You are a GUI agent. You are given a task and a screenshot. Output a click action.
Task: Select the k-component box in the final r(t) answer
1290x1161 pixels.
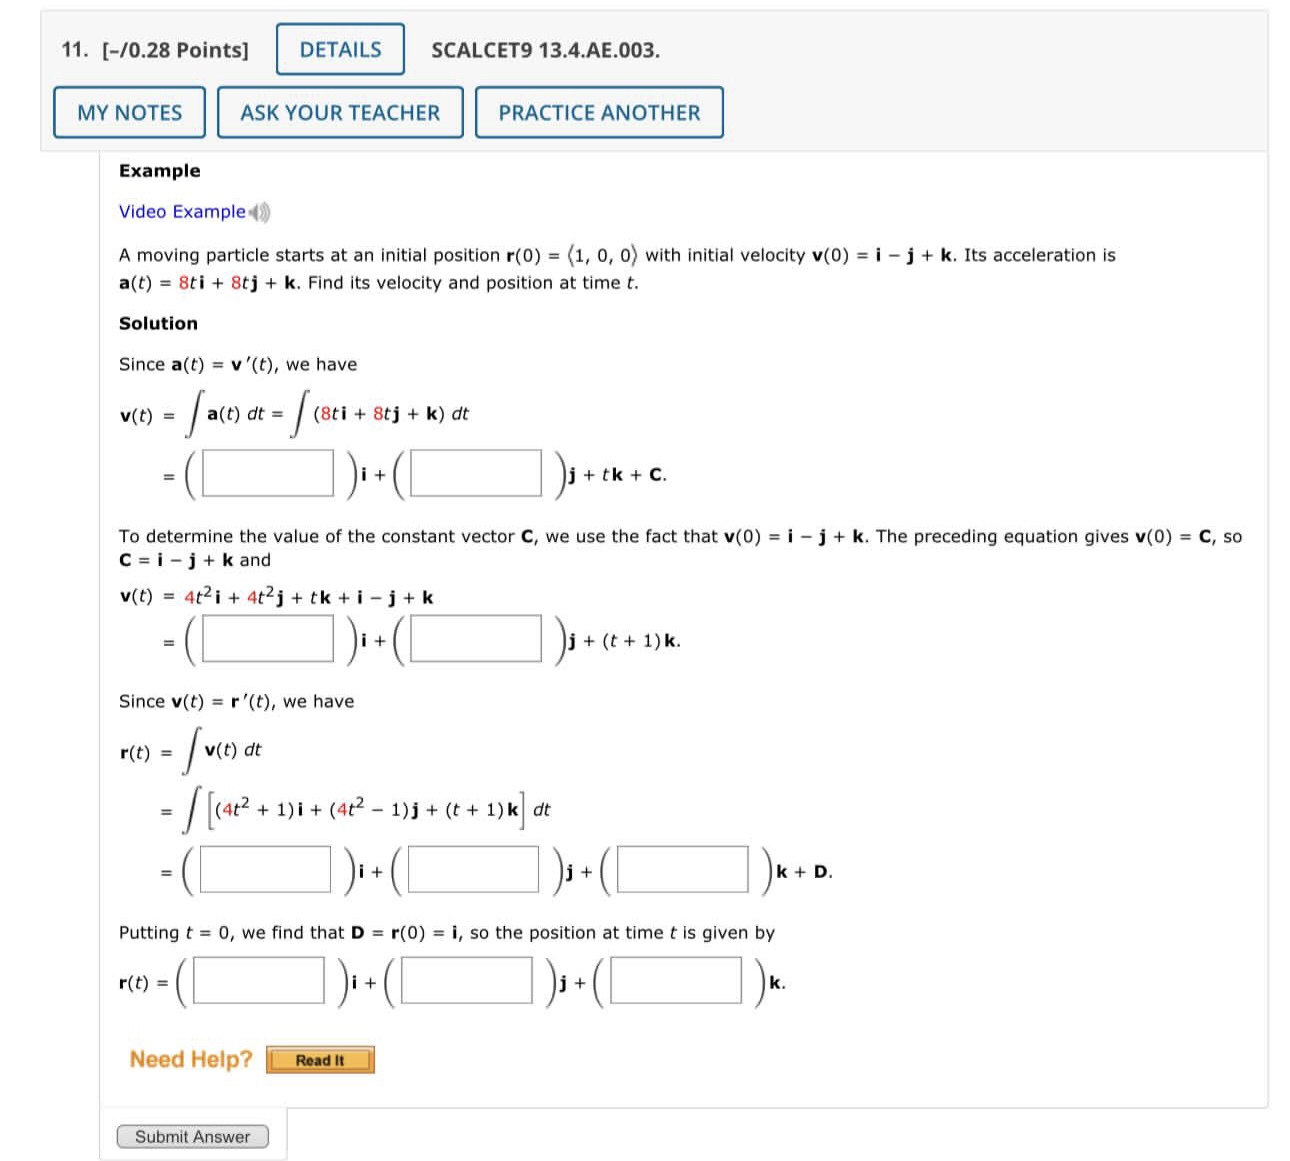675,982
